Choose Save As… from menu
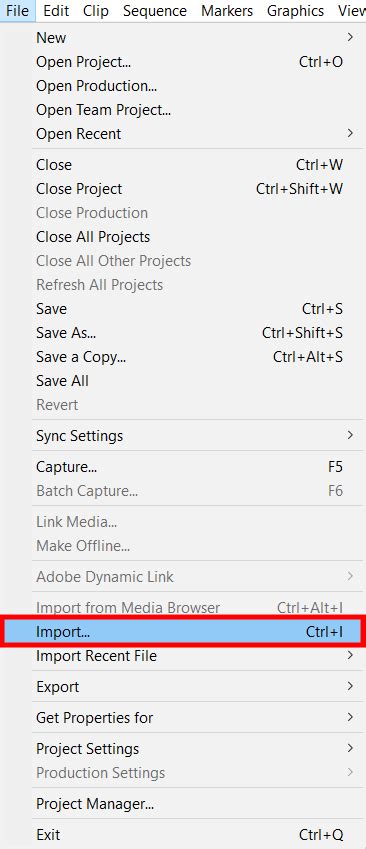The height and width of the screenshot is (849, 366). click(x=194, y=333)
